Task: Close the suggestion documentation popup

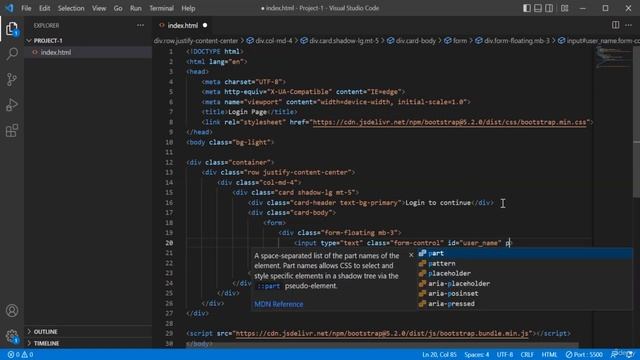Action: click(411, 255)
